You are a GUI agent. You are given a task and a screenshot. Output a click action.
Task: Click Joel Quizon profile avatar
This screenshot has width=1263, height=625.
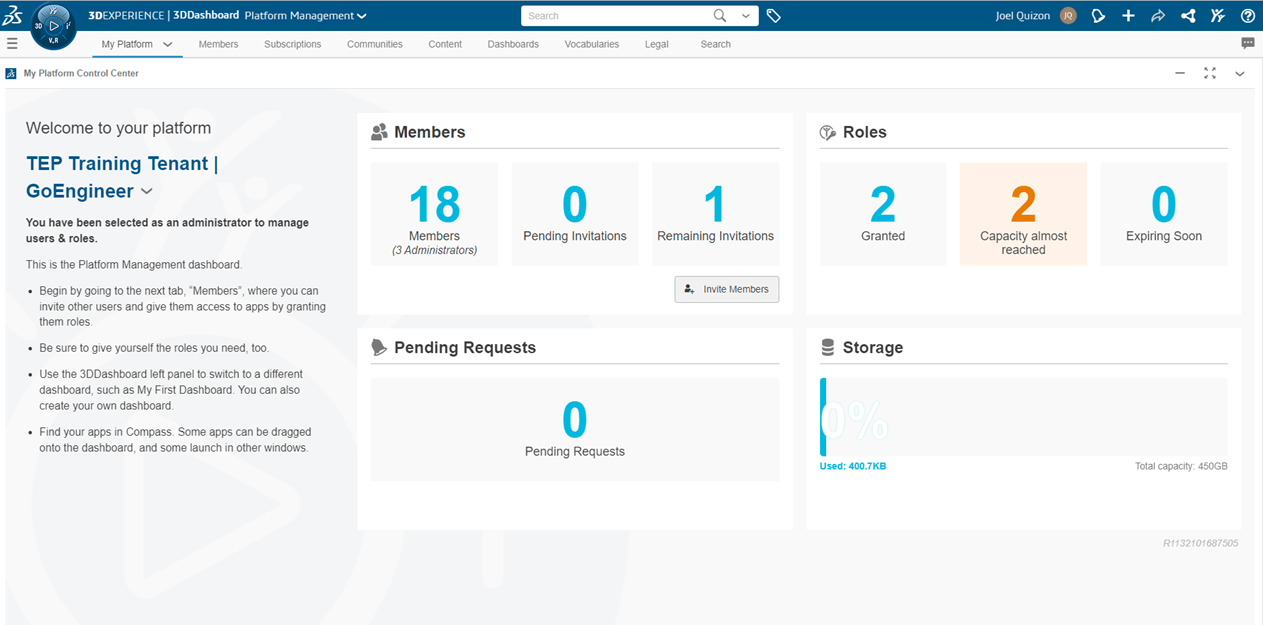point(1068,15)
